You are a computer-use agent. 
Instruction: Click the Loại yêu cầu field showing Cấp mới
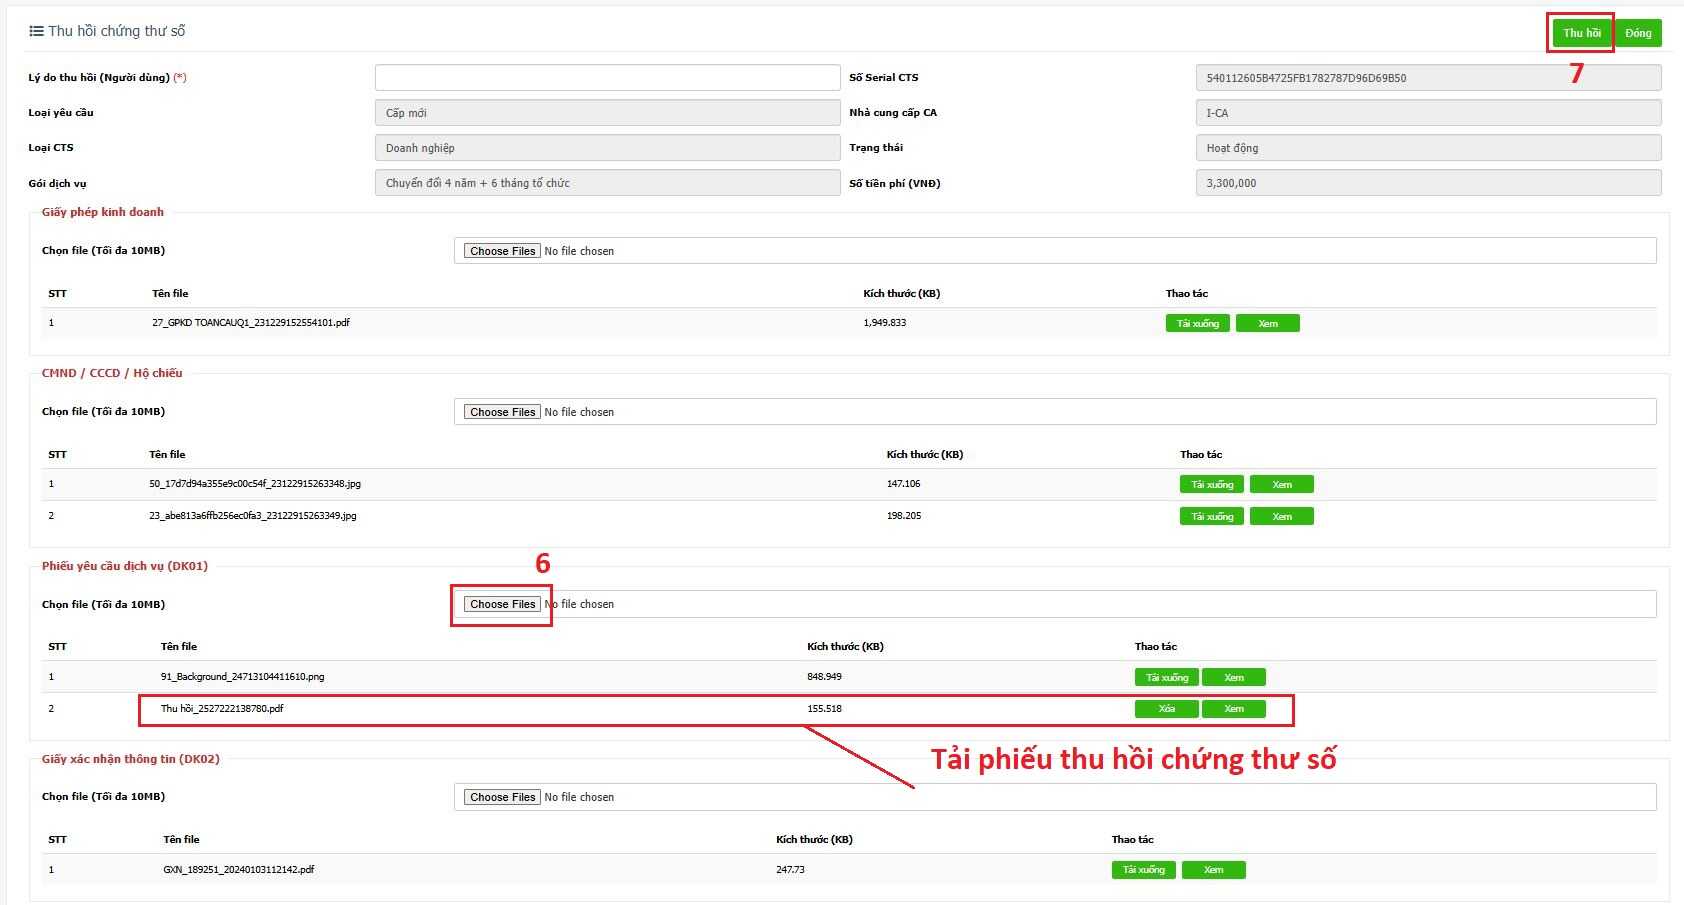[607, 112]
